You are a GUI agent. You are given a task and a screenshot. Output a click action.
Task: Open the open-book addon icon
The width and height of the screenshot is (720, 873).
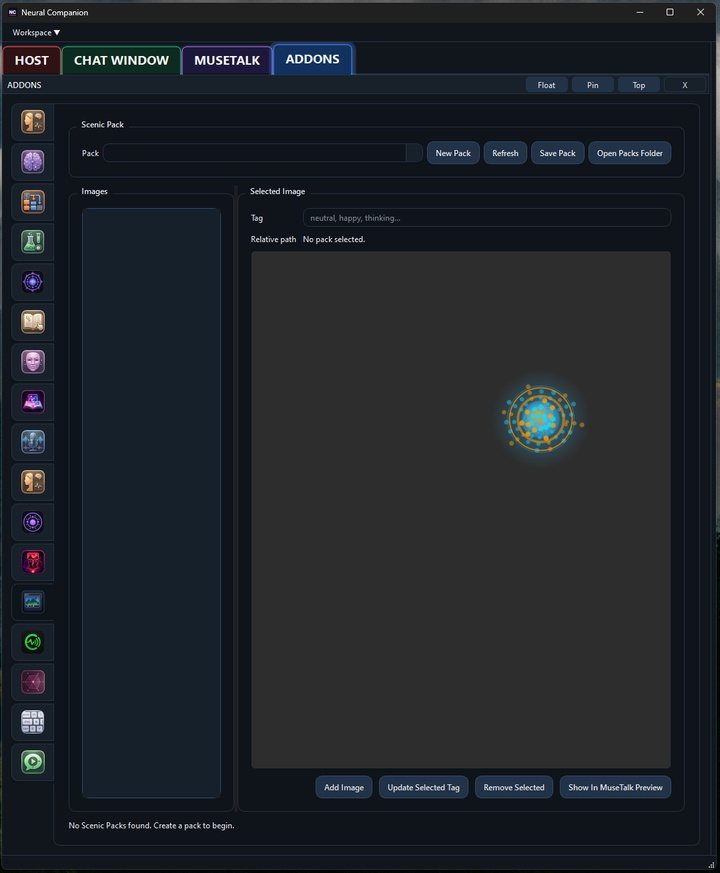click(33, 322)
